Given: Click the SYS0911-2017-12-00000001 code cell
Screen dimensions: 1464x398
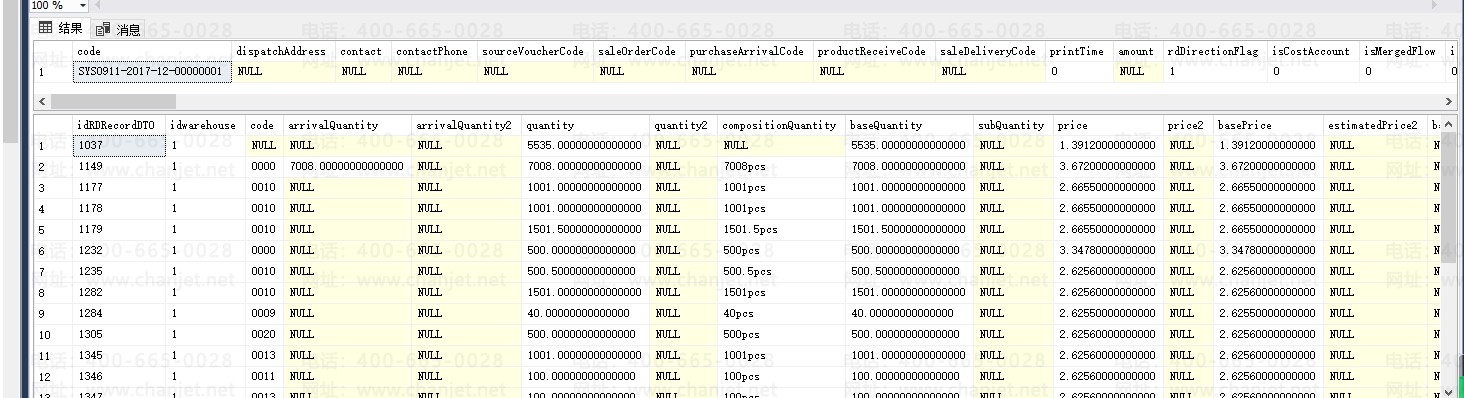Looking at the screenshot, I should point(153,71).
